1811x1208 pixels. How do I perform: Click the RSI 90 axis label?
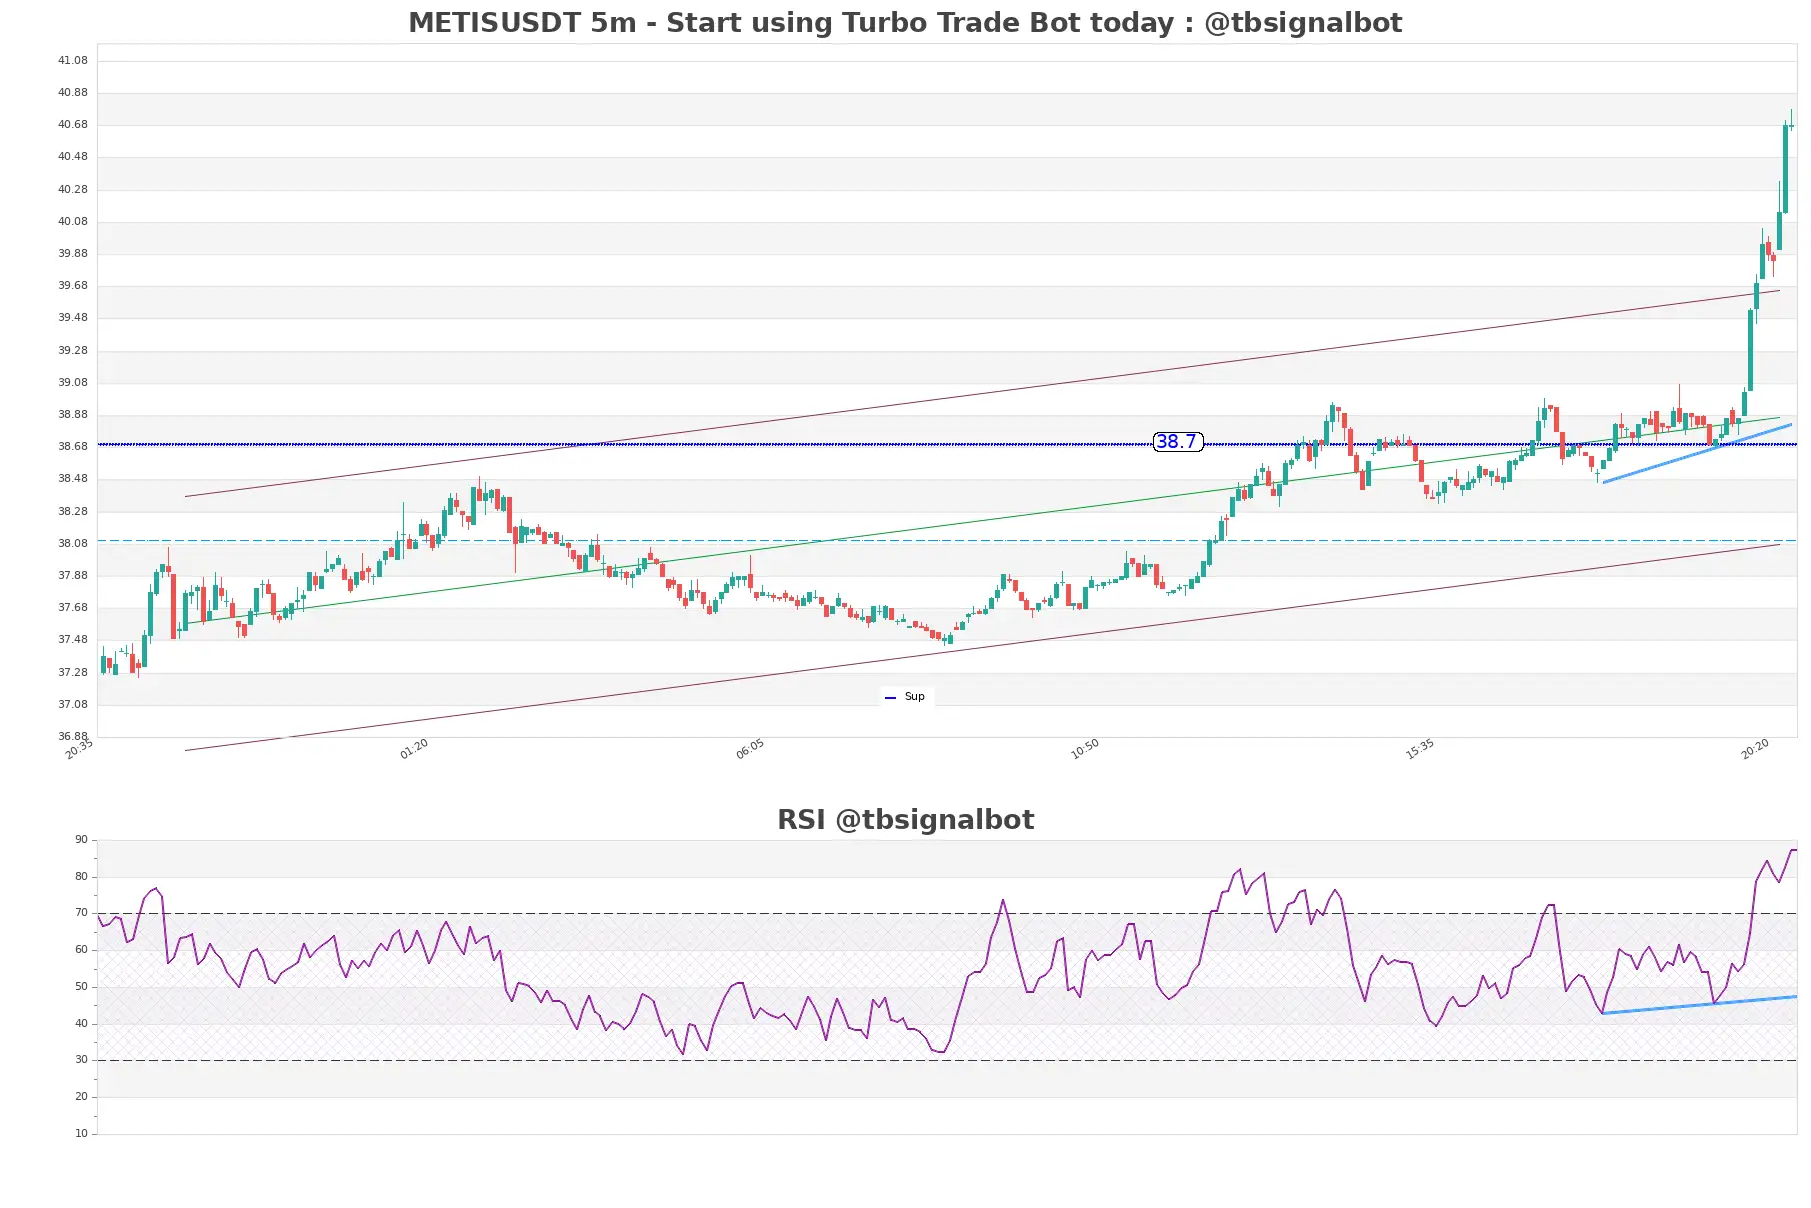click(81, 840)
